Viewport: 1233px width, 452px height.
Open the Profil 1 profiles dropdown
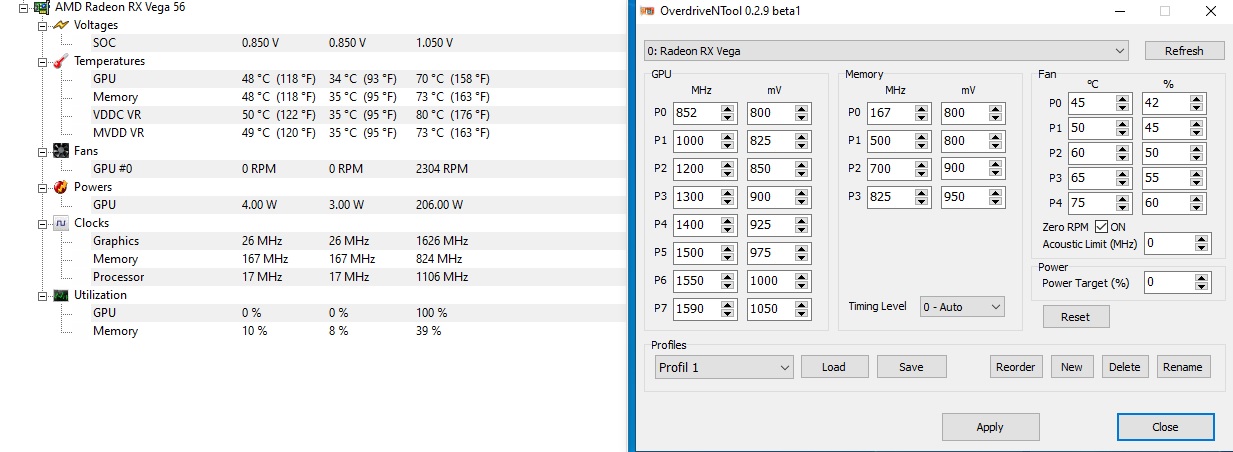[723, 367]
